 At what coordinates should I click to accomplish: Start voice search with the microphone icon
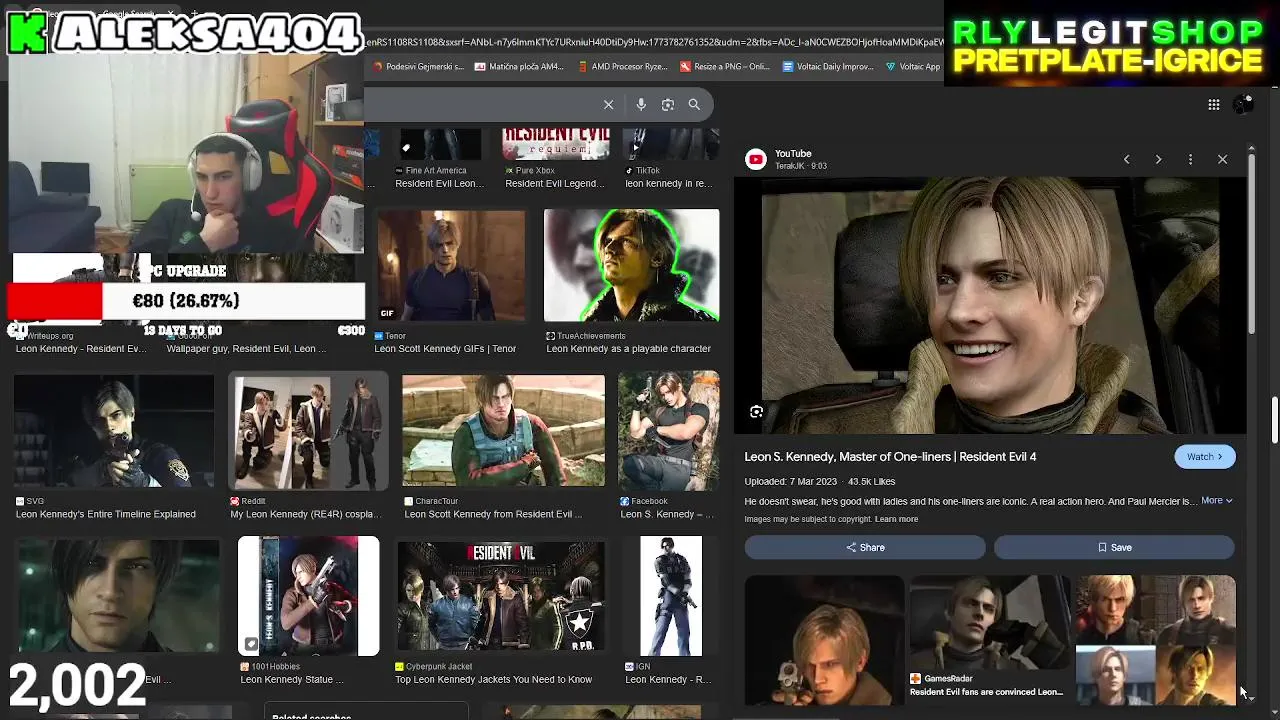641,104
